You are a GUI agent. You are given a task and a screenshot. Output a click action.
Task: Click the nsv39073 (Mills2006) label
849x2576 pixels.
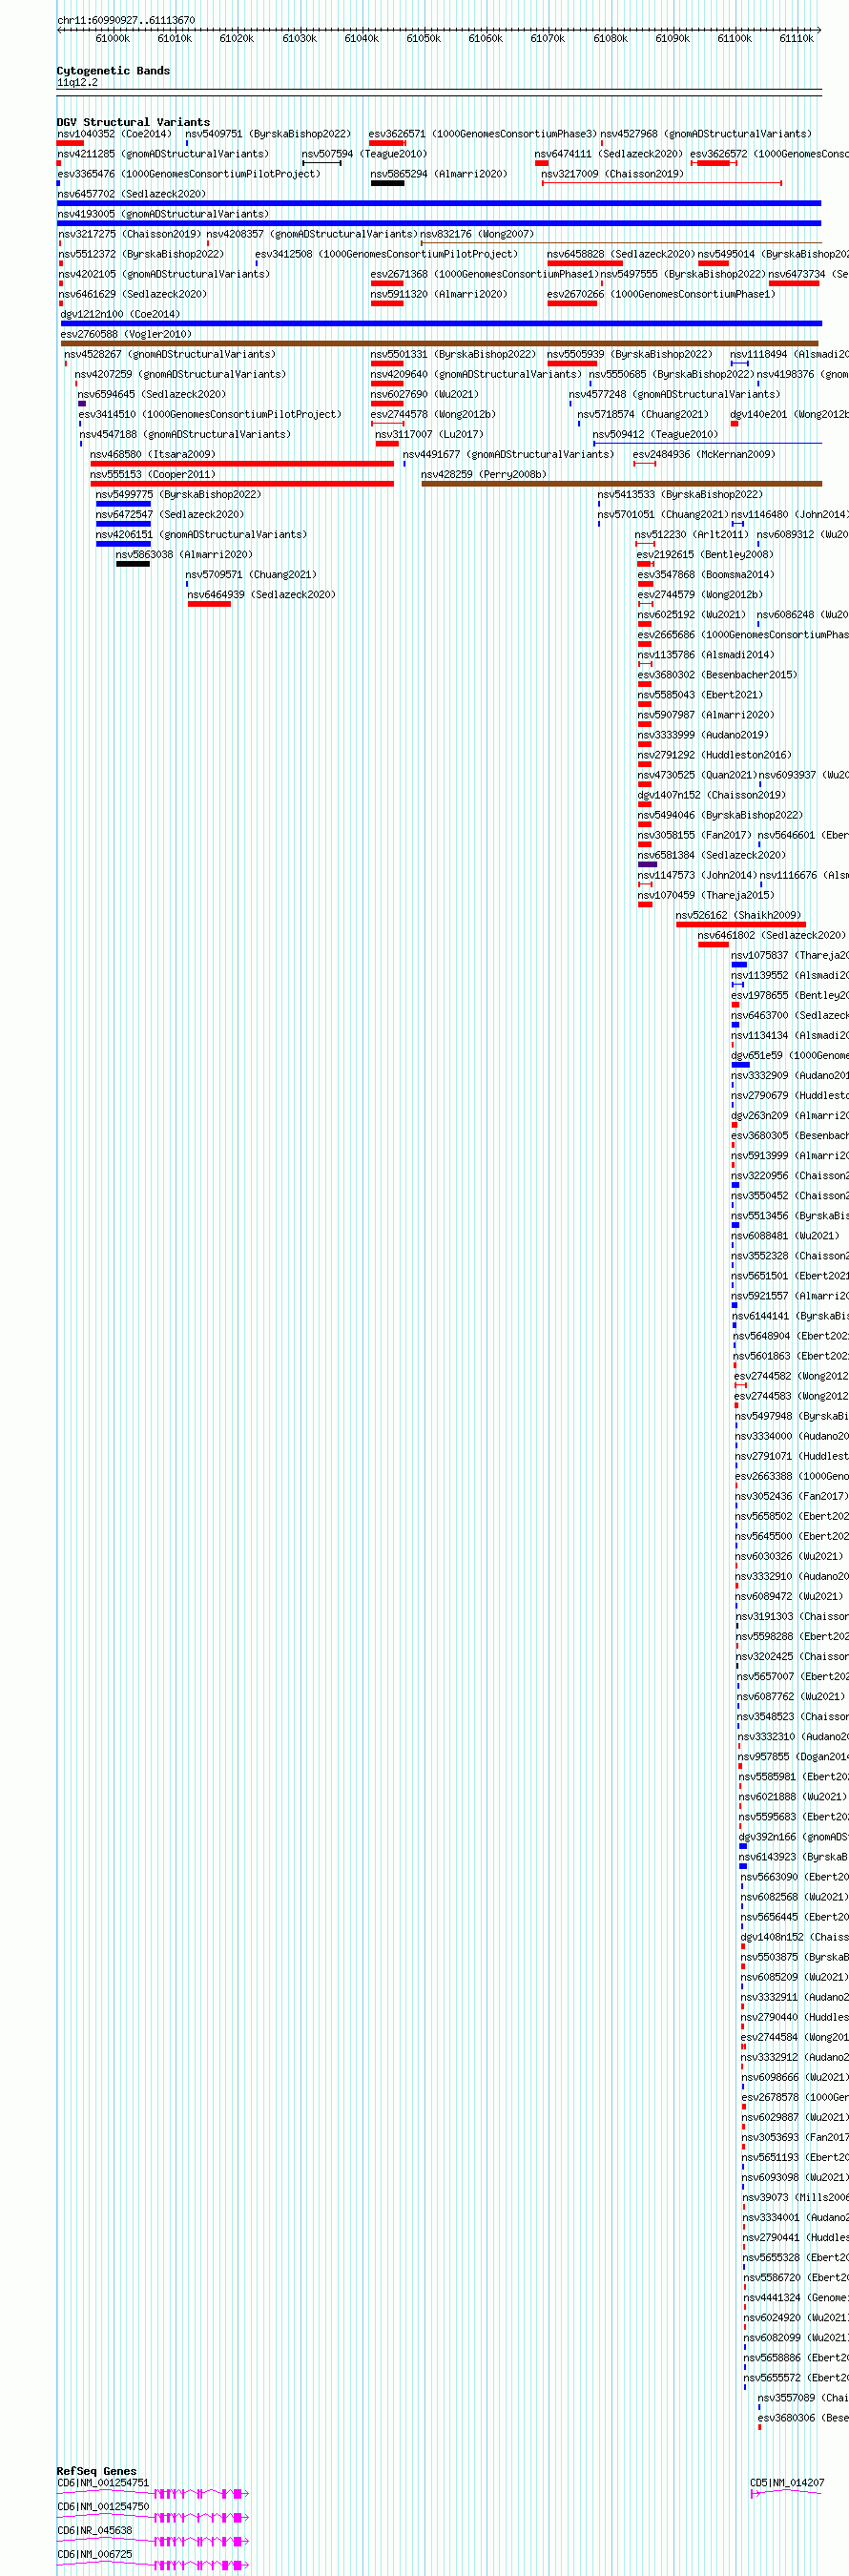[x=796, y=2196]
